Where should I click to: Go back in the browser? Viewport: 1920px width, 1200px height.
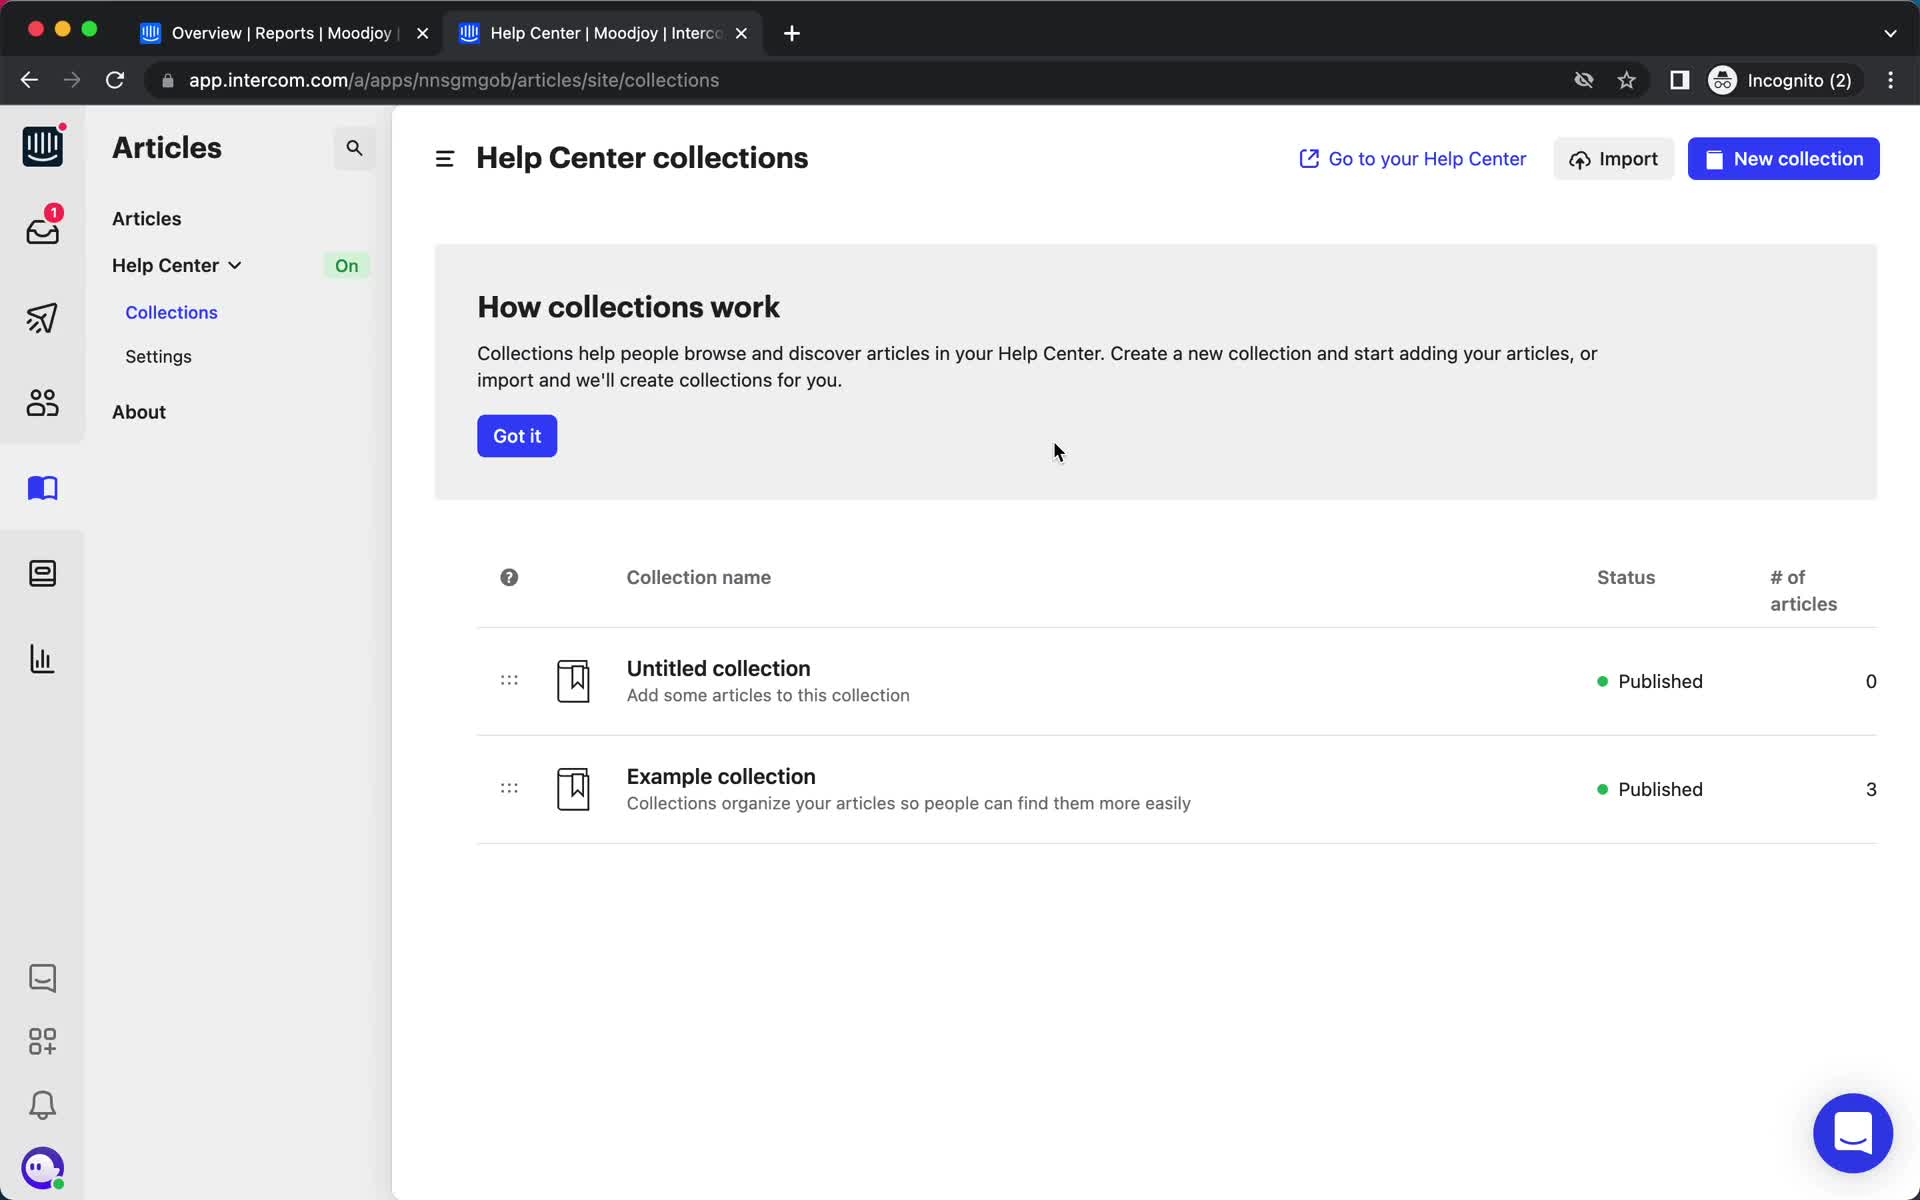pos(29,80)
